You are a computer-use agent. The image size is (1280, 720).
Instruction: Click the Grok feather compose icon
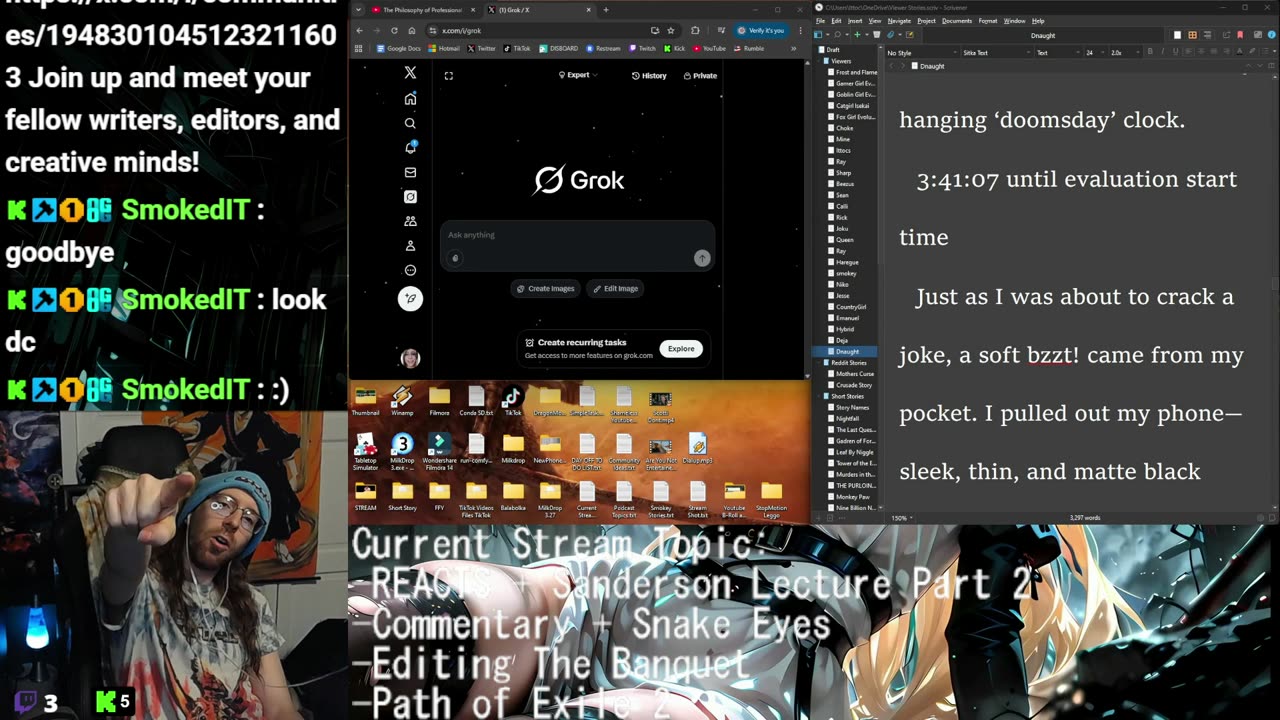410,298
